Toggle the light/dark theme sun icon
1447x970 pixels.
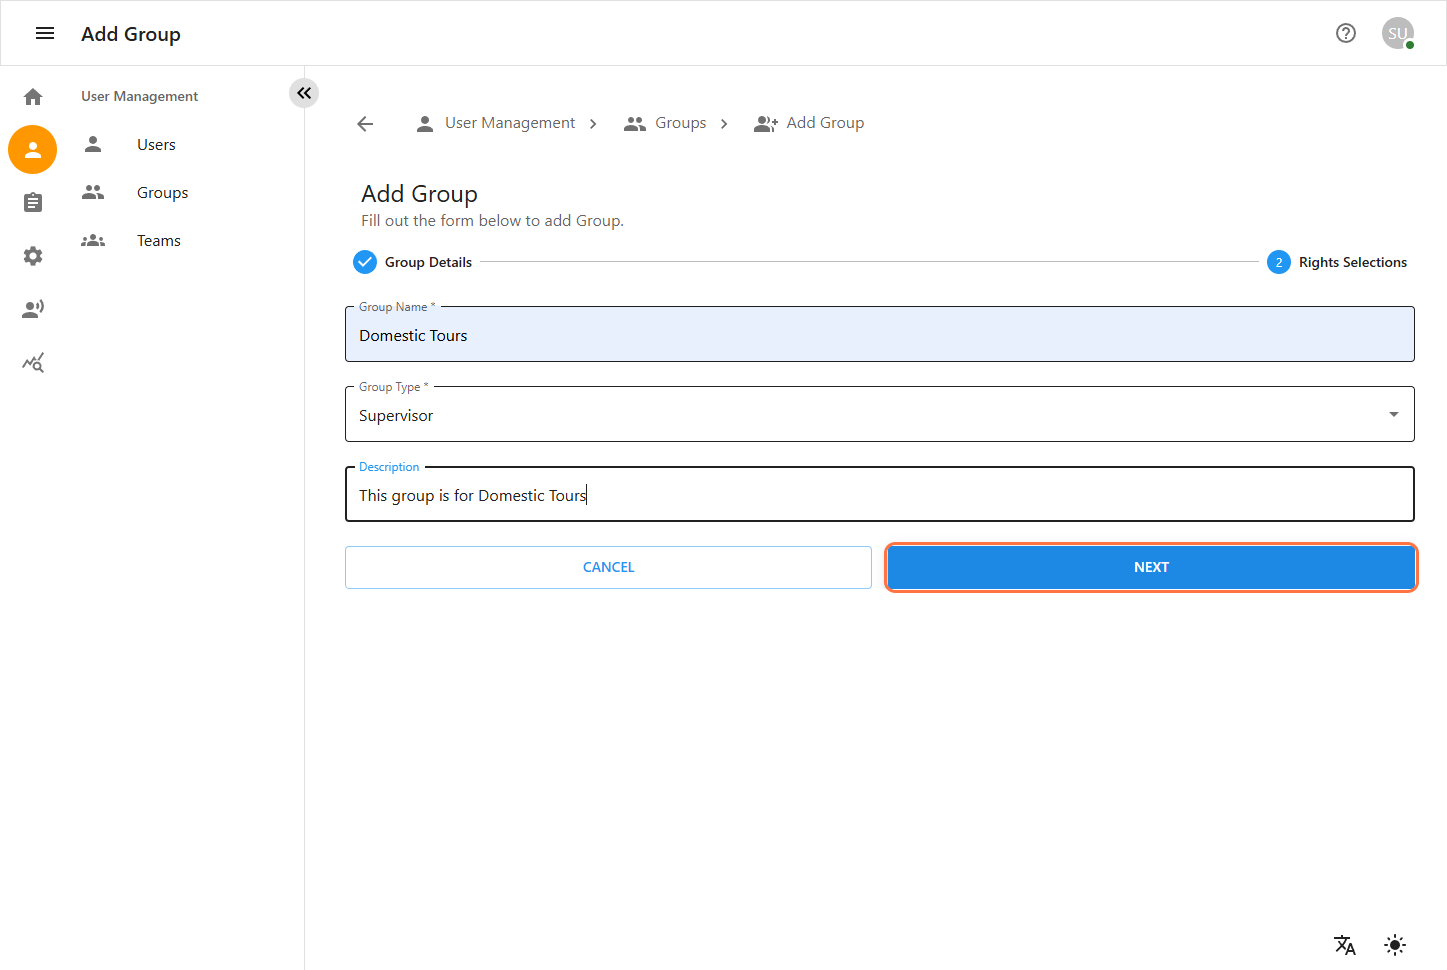click(x=1395, y=945)
